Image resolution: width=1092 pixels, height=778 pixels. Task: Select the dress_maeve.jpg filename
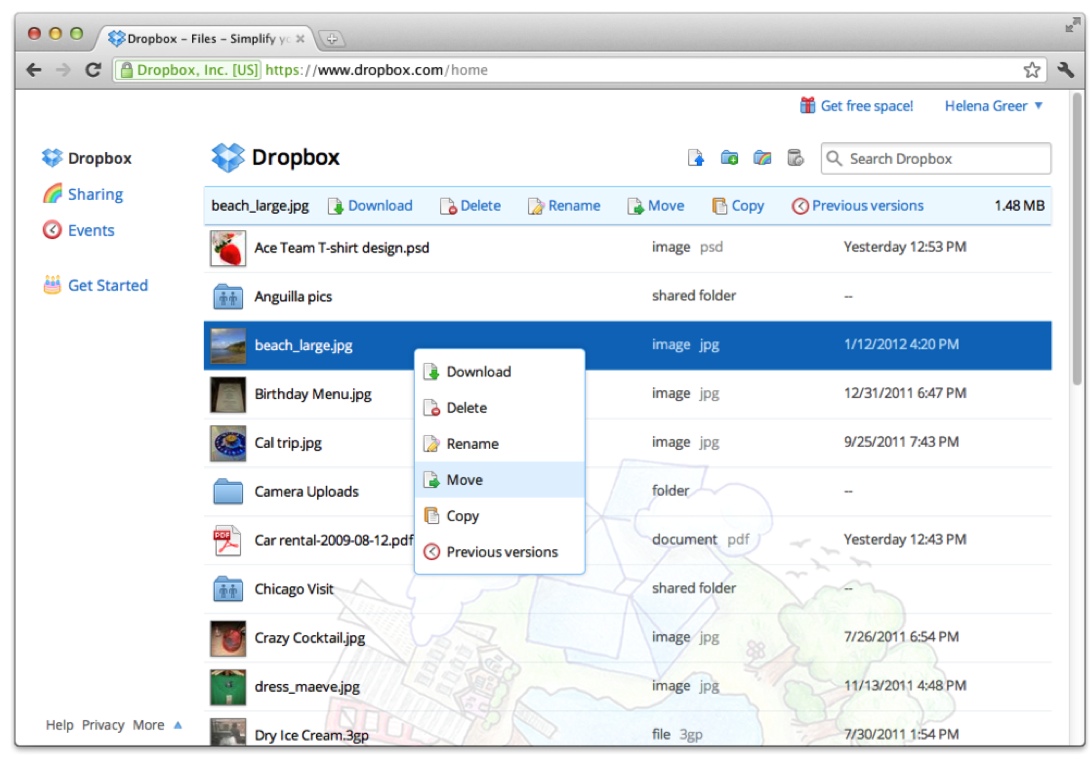307,687
